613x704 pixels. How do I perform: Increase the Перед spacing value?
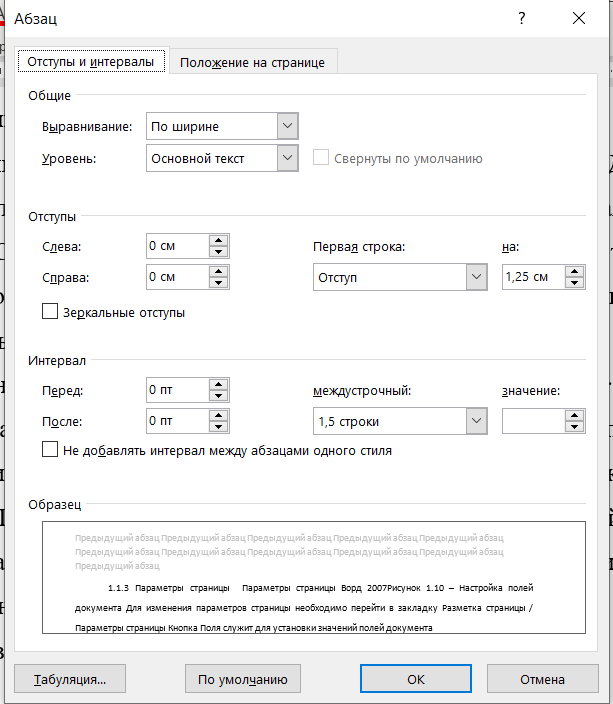pyautogui.click(x=219, y=384)
